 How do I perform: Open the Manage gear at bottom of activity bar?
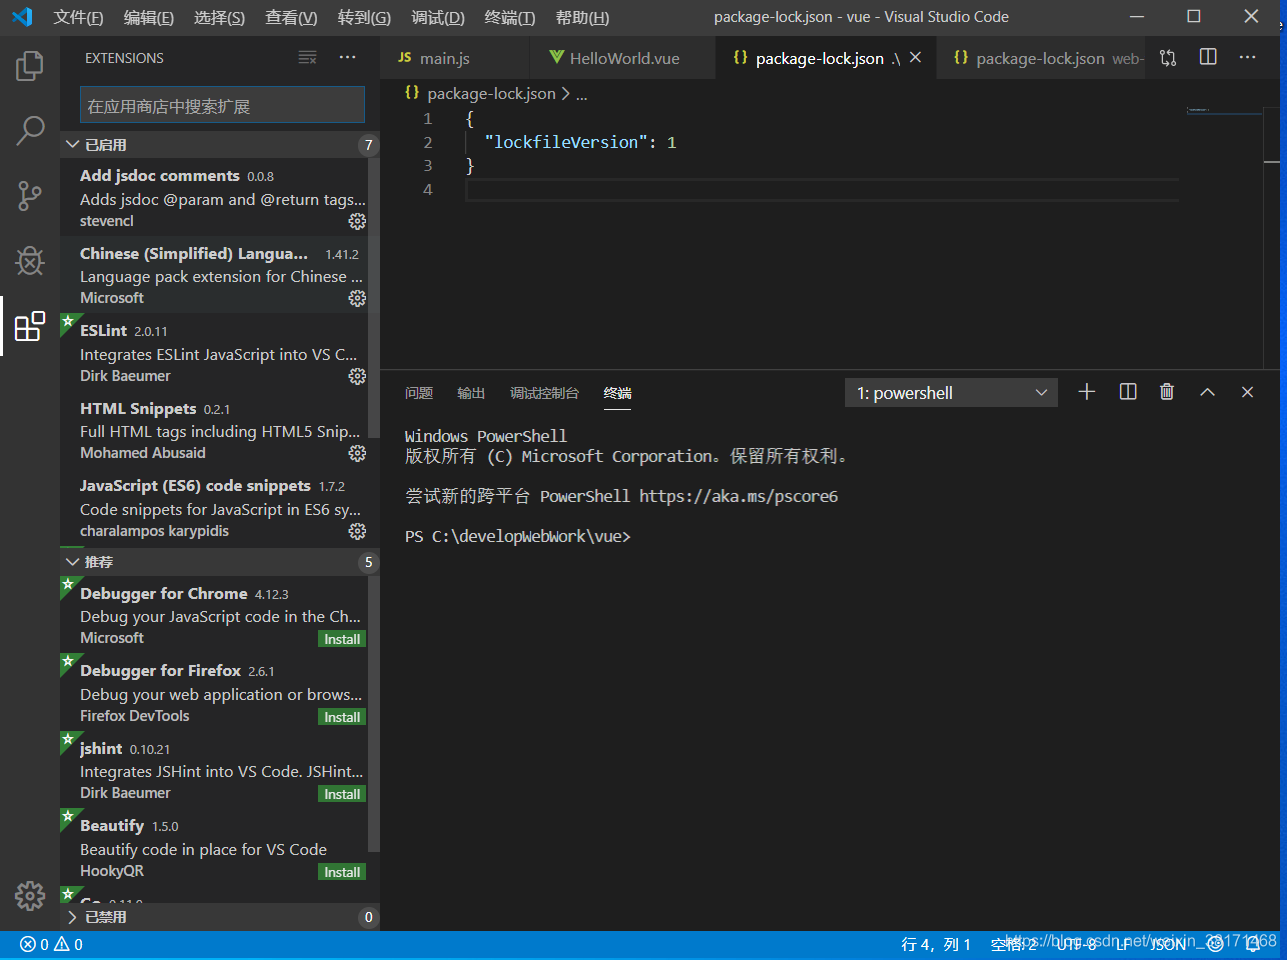[30, 895]
